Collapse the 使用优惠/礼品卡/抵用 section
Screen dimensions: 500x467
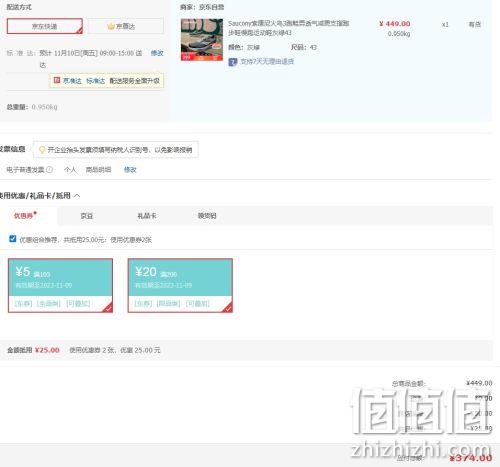77,196
